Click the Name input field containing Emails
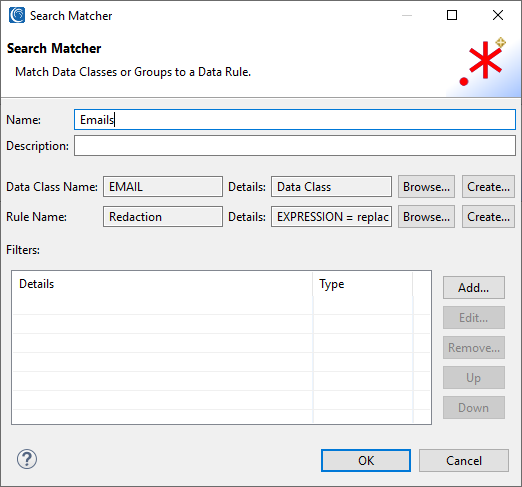The width and height of the screenshot is (522, 487). click(x=295, y=120)
